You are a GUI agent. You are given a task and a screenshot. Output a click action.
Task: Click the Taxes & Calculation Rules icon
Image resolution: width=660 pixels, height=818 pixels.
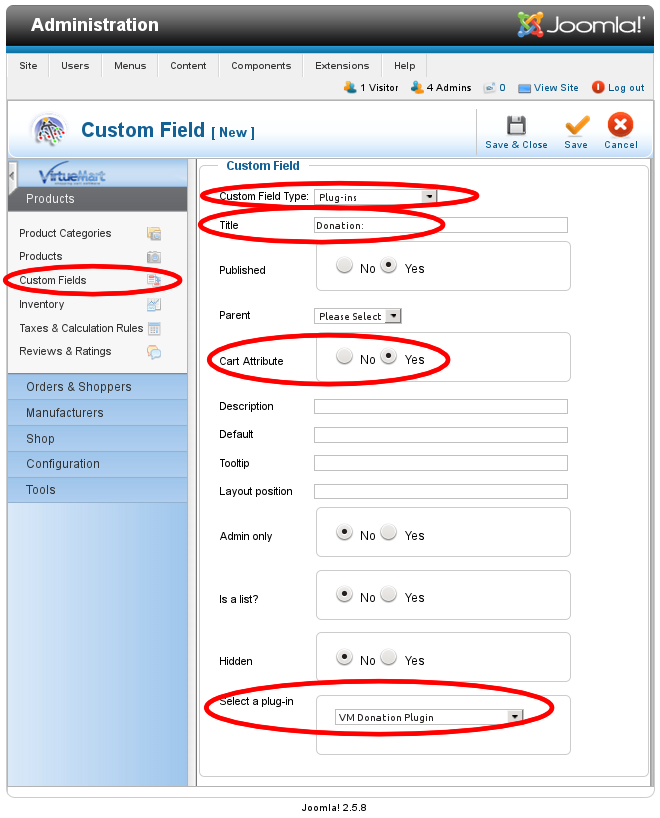tap(154, 329)
